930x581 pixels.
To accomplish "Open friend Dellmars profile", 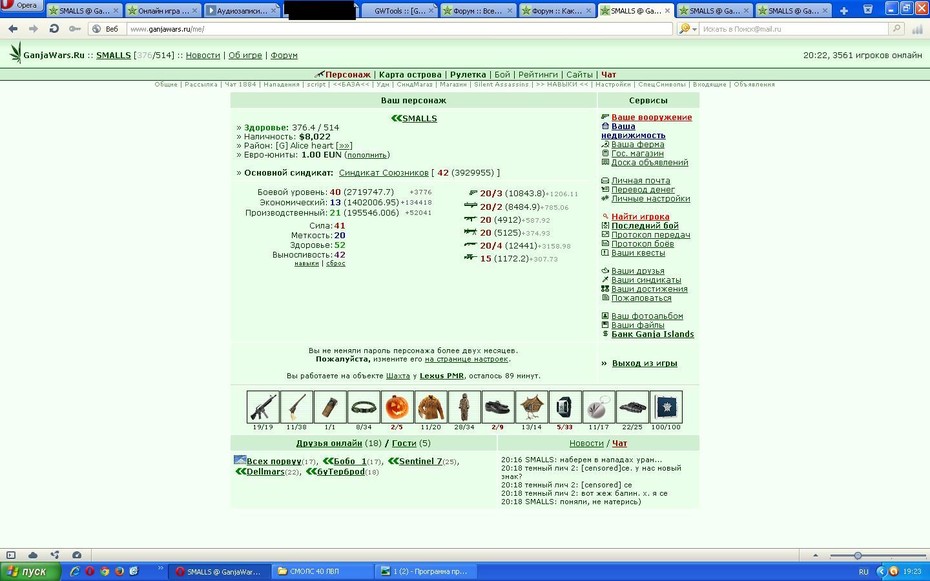I will (x=265, y=472).
